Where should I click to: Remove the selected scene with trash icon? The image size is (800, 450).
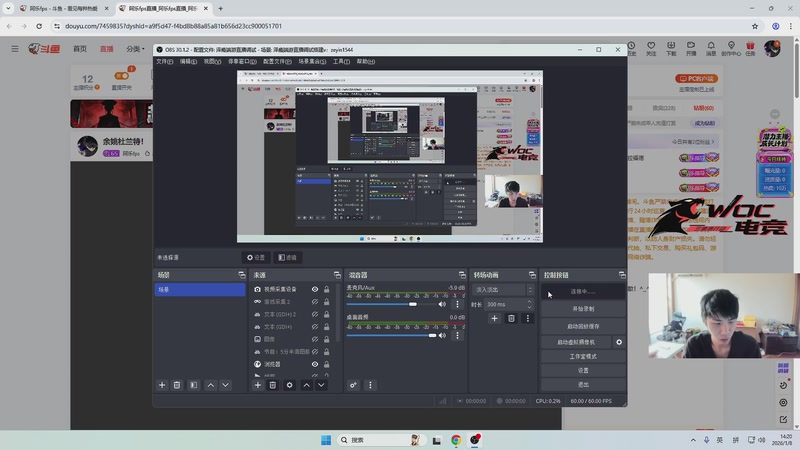click(x=177, y=385)
